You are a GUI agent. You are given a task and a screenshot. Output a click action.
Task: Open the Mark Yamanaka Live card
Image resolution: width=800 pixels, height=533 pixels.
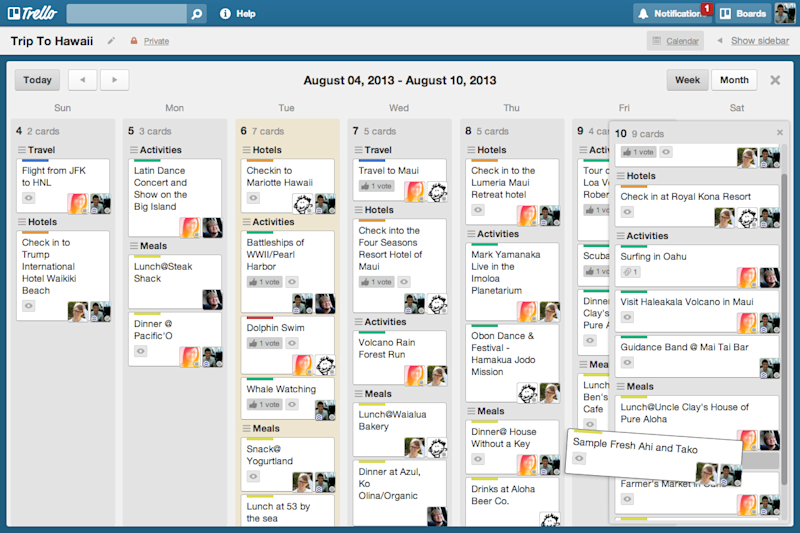(512, 281)
